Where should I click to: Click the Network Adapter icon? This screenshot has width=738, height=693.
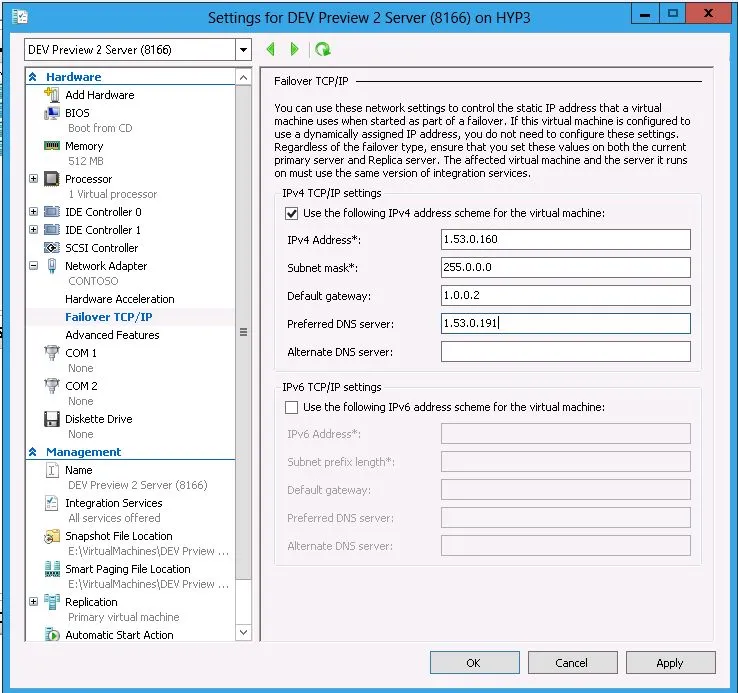(x=52, y=266)
